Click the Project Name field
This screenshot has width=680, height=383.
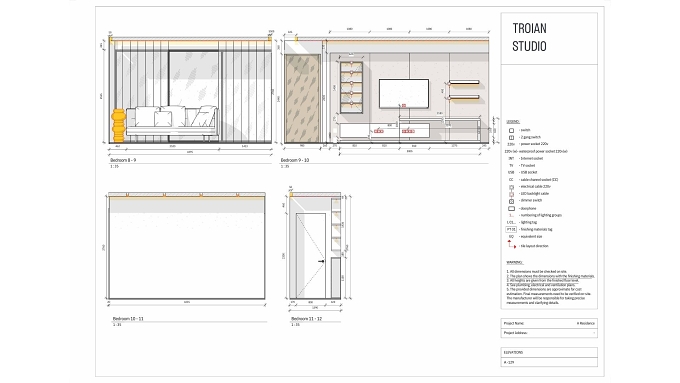pyautogui.click(x=549, y=323)
